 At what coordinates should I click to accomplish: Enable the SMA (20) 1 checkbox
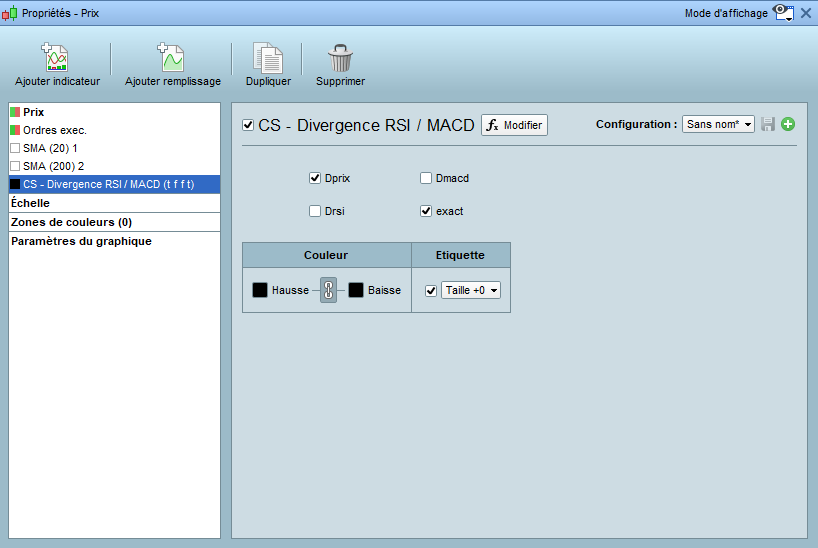pyautogui.click(x=15, y=148)
